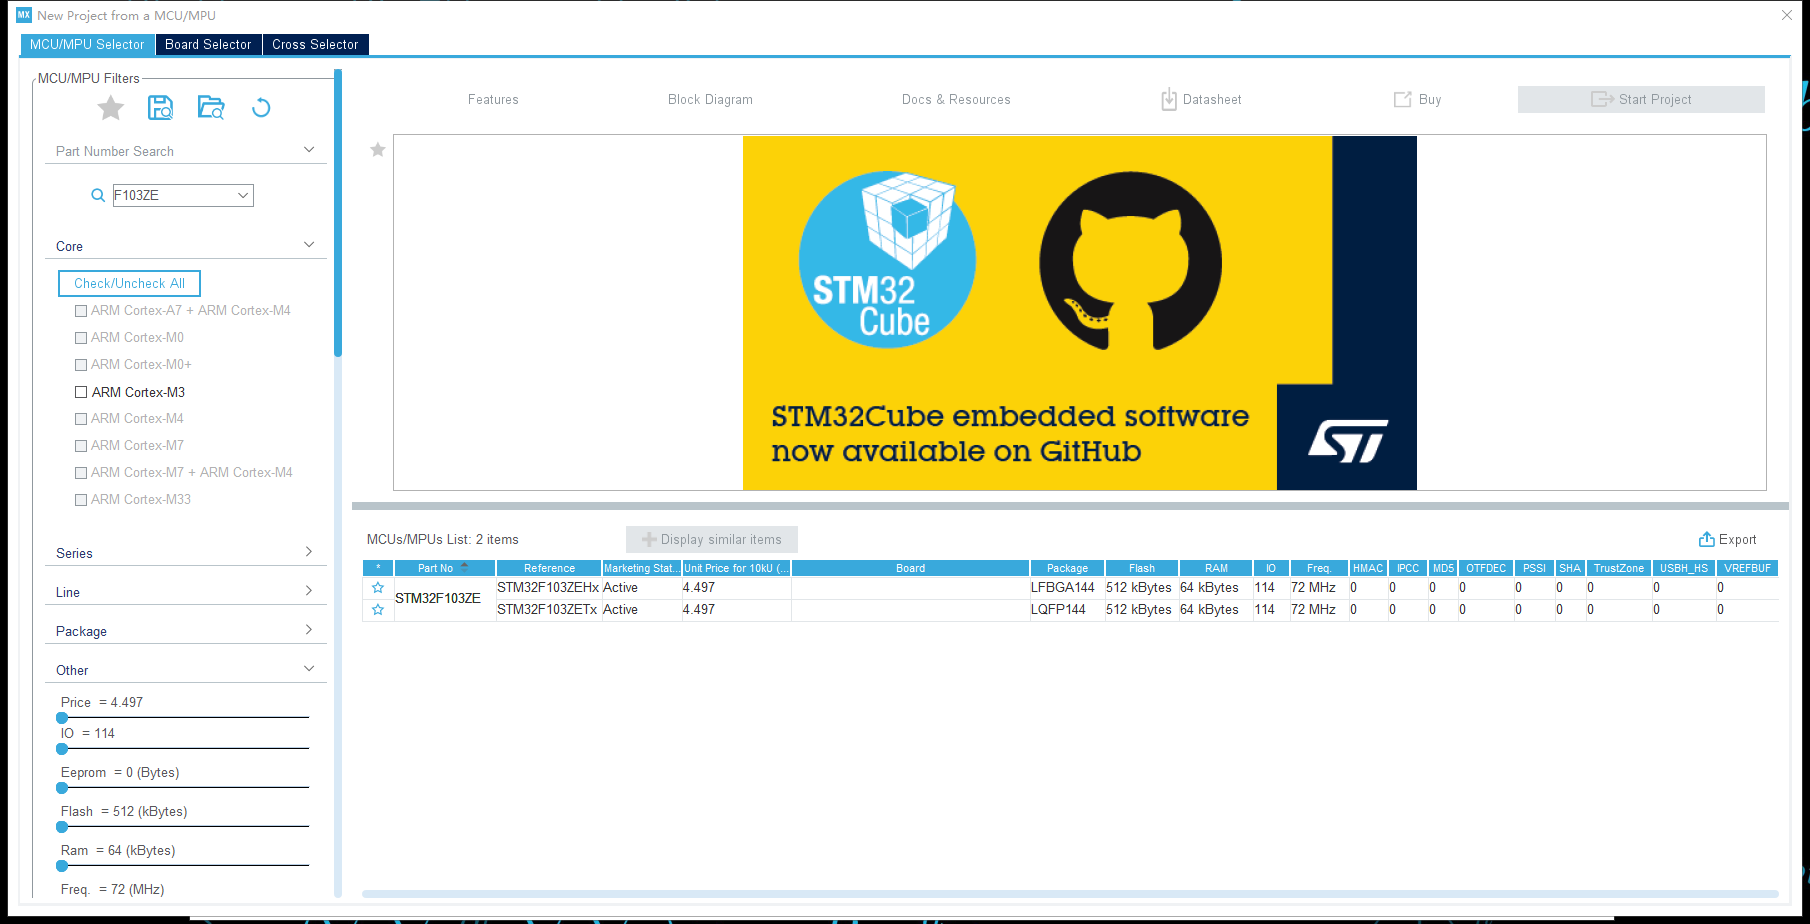1810x924 pixels.
Task: Toggle ARM Cortex-M0+ checkbox
Action: 81,365
